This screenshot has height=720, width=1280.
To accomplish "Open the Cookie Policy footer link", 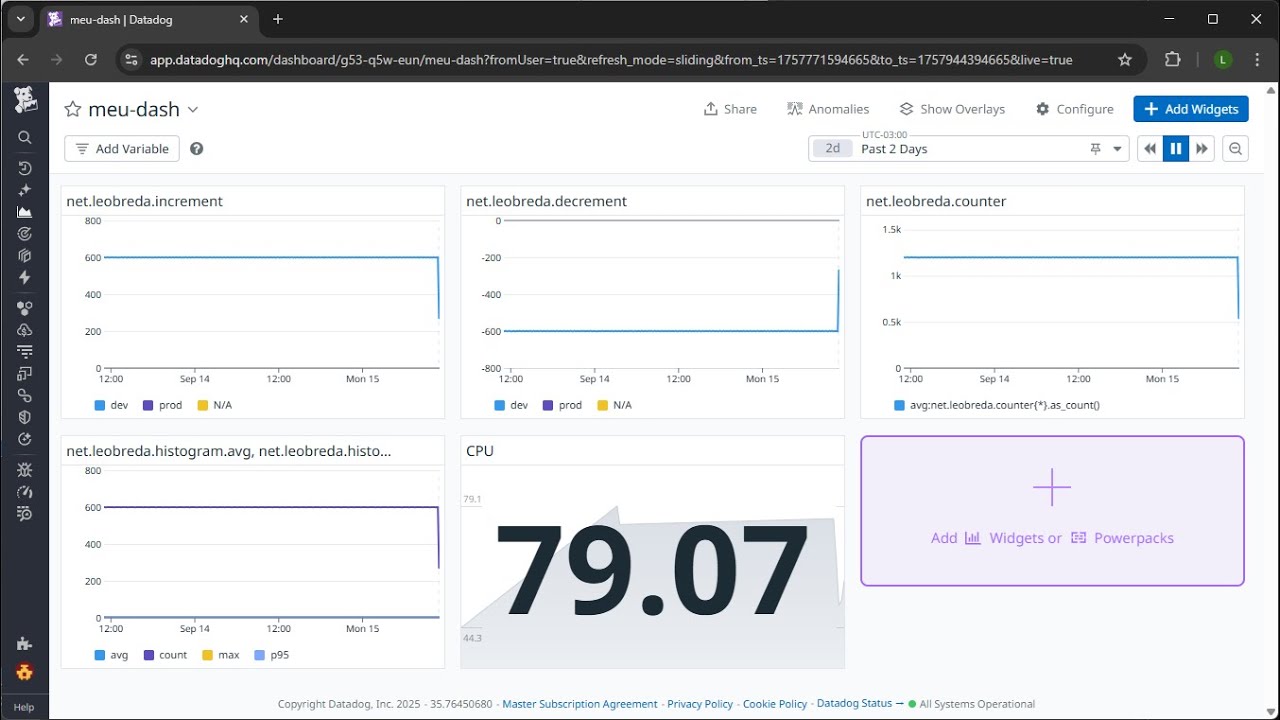I will (x=775, y=704).
